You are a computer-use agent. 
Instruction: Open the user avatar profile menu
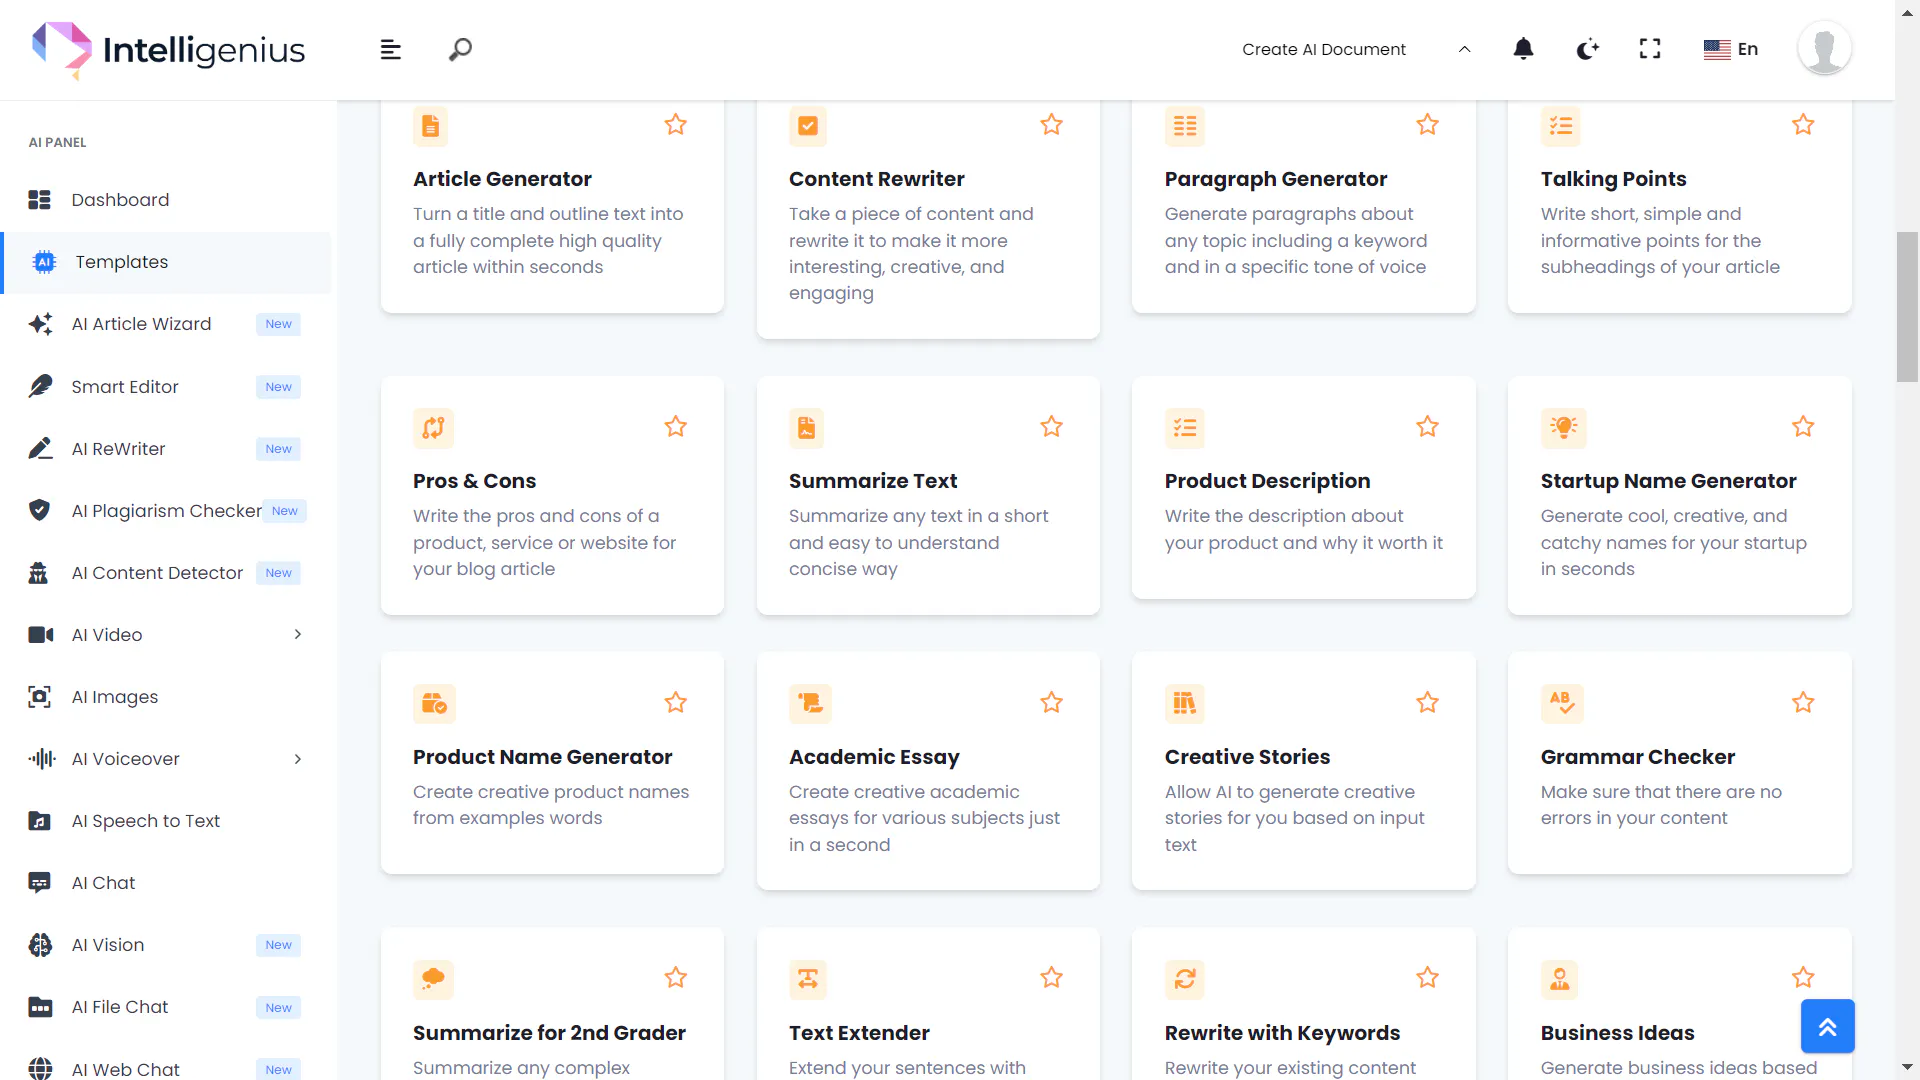click(1824, 48)
